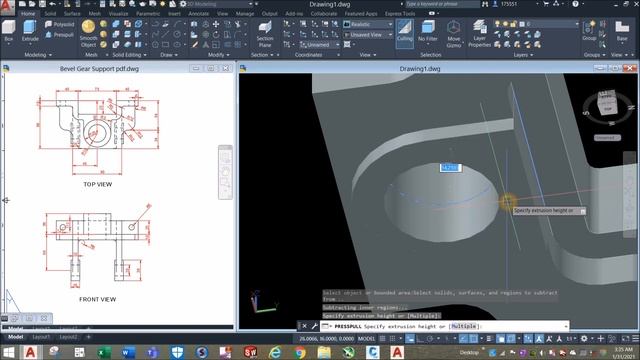Viewport: 640px width, 360px height.
Task: Switch to the Home ribbon tab
Action: click(x=28, y=13)
